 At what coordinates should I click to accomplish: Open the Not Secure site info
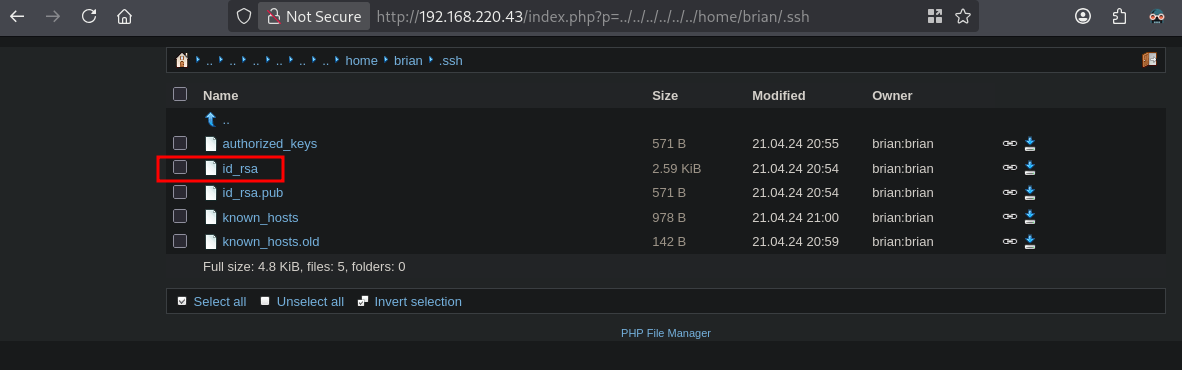[314, 16]
